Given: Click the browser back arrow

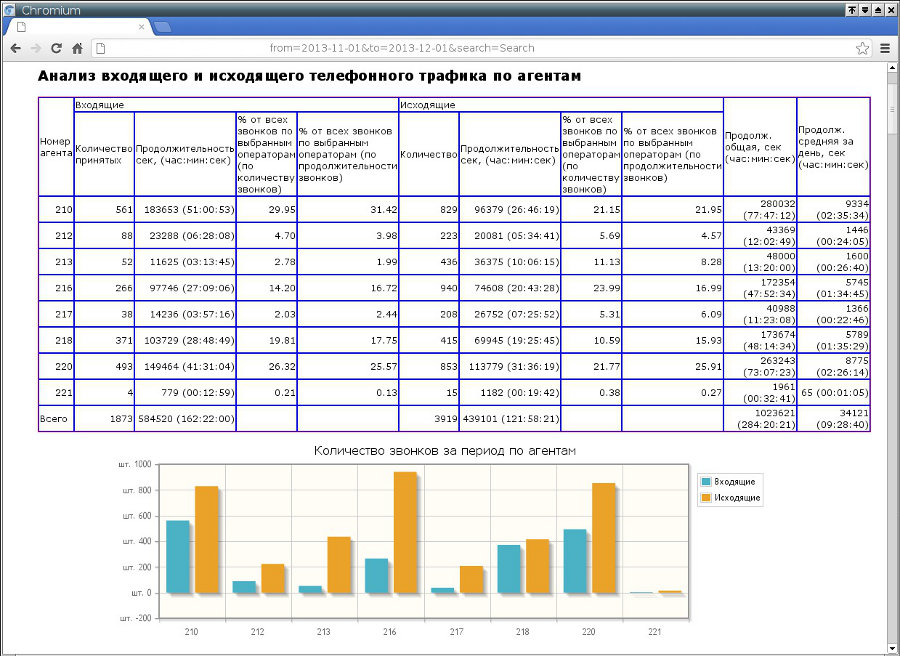Looking at the screenshot, I should 15,48.
